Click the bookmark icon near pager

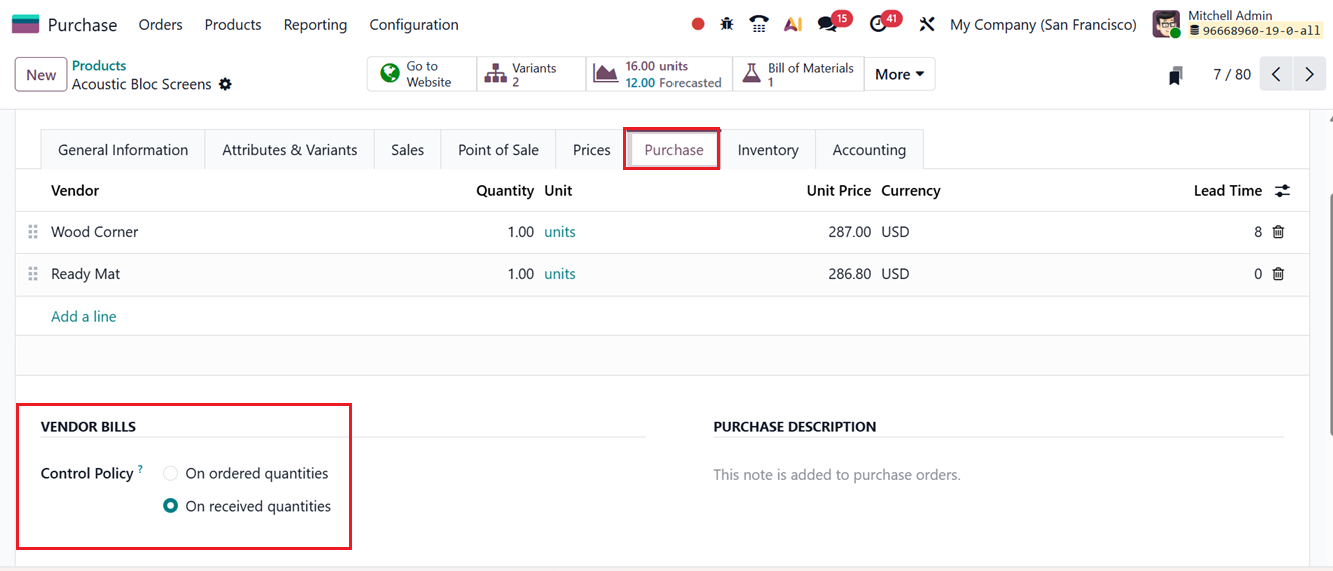point(1176,75)
